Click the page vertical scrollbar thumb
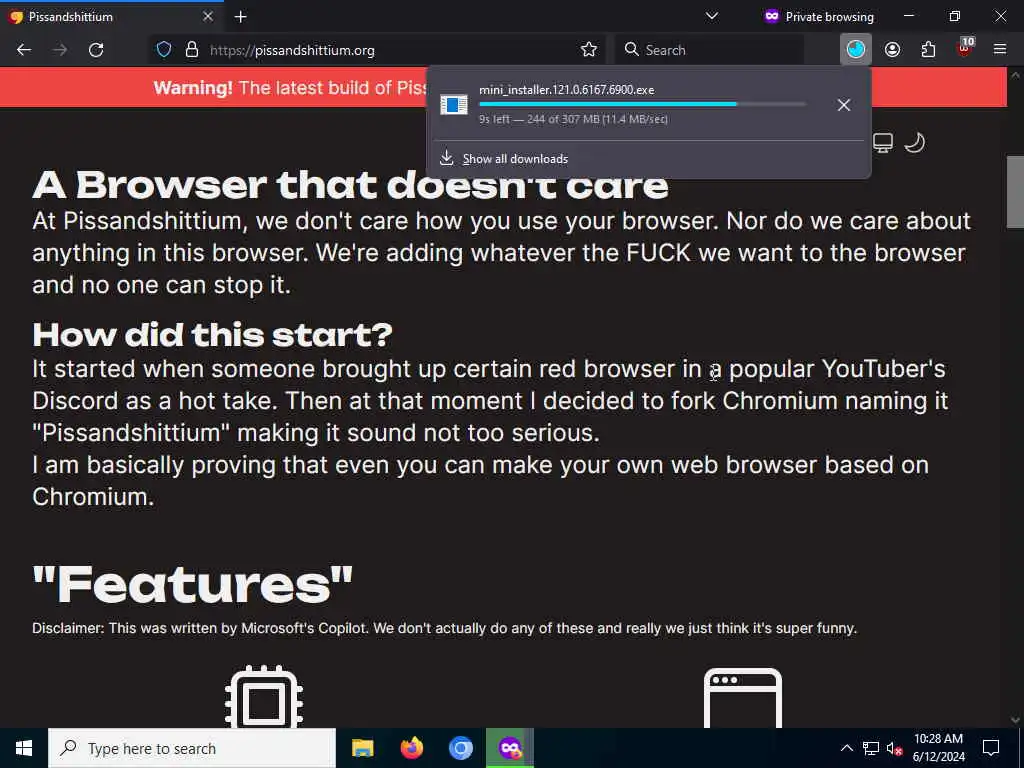Viewport: 1024px width, 768px height. click(1015, 192)
